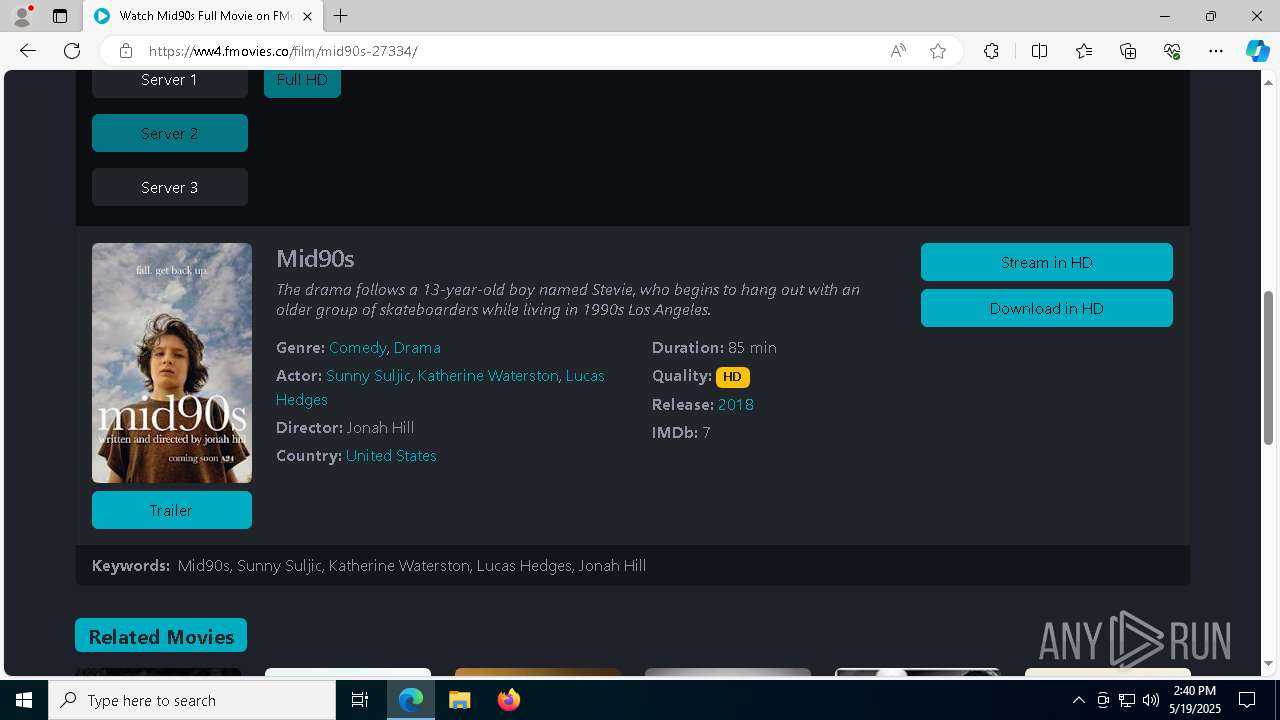The height and width of the screenshot is (720, 1280).
Task: Choose Server 3
Action: (170, 187)
